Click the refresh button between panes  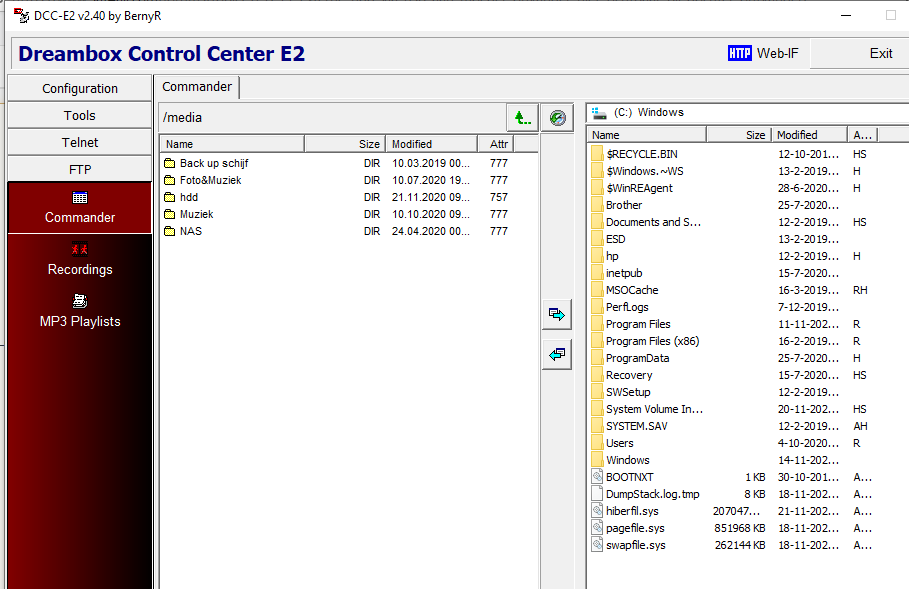557,118
